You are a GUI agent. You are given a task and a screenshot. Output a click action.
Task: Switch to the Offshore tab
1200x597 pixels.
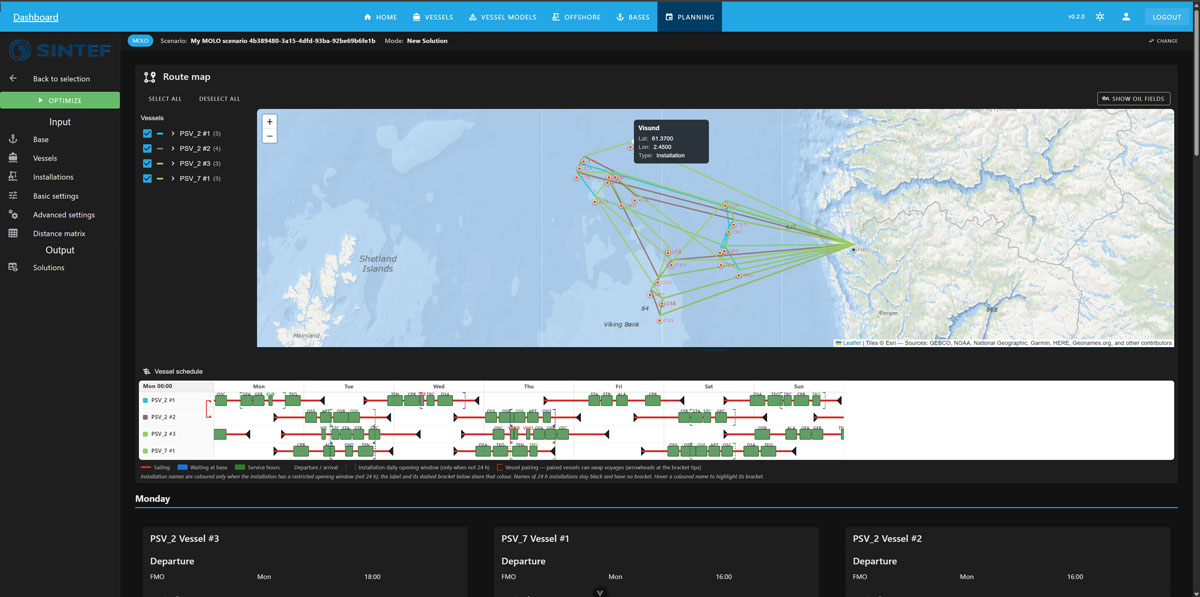click(x=575, y=17)
